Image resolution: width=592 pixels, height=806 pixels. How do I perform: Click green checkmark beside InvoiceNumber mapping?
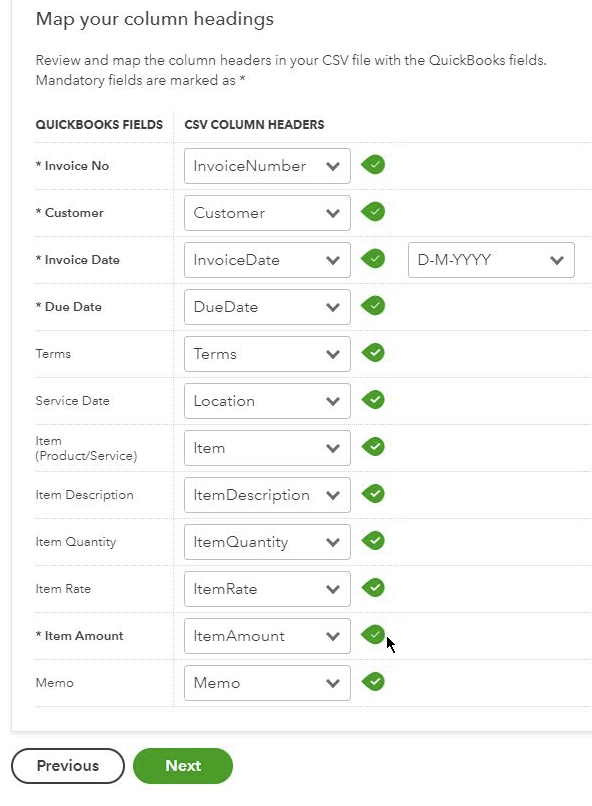[373, 165]
